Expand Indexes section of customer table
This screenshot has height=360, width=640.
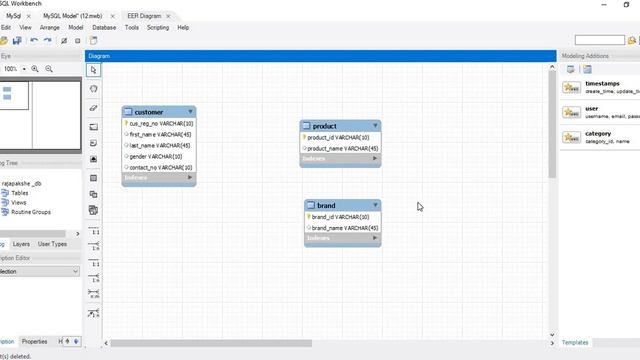pos(190,178)
